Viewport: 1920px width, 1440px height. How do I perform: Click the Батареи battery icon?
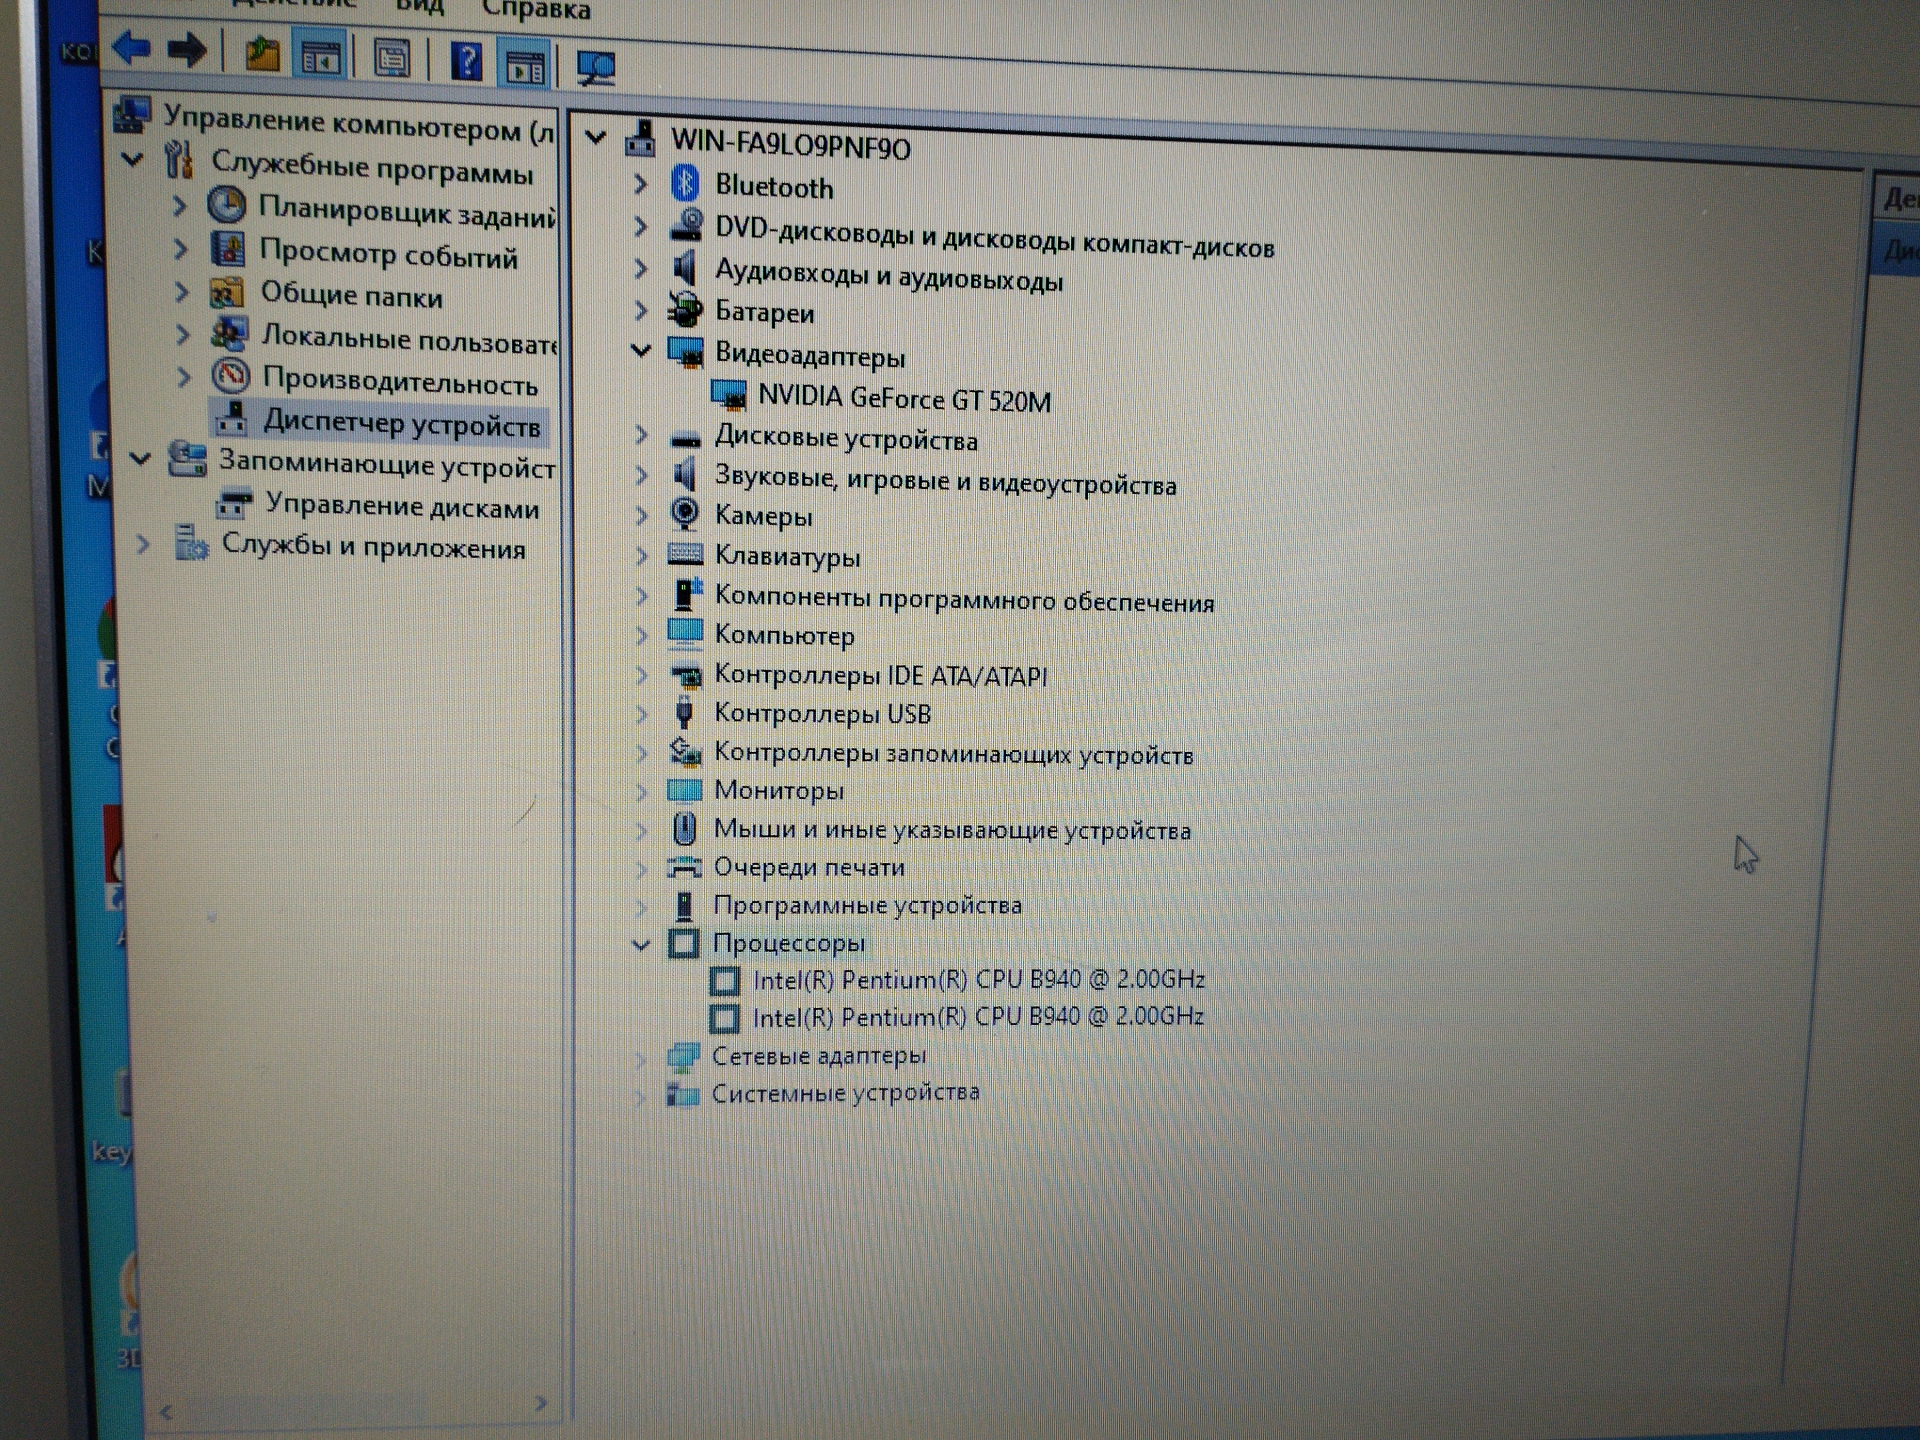click(x=685, y=309)
